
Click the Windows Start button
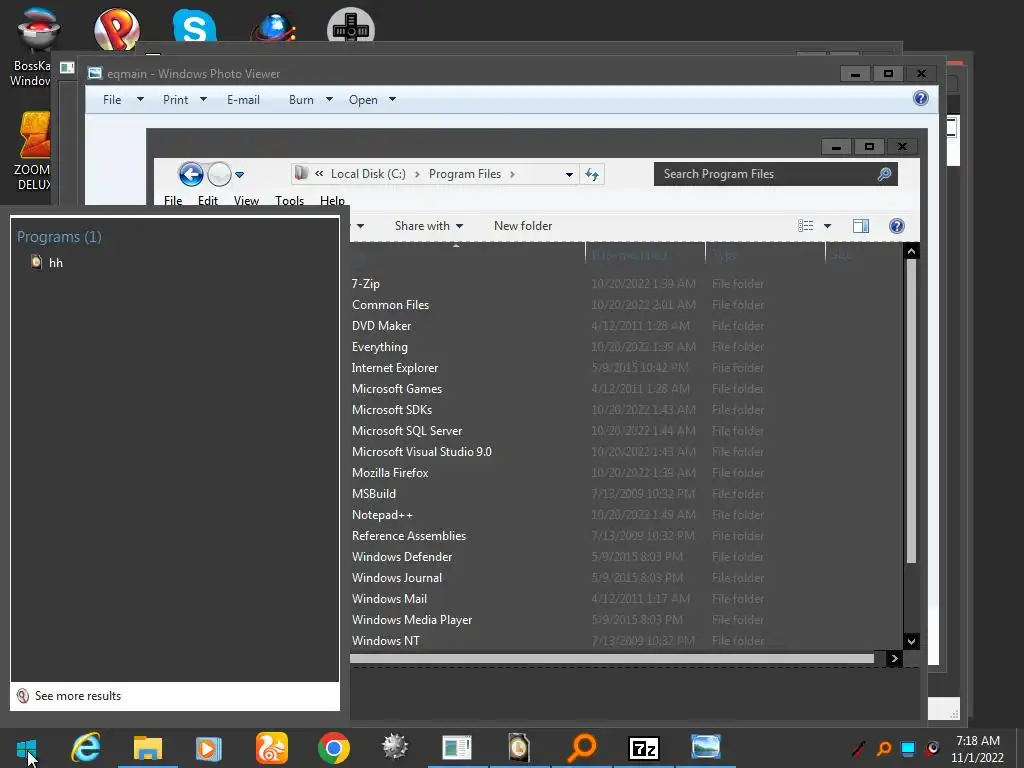tap(27, 748)
